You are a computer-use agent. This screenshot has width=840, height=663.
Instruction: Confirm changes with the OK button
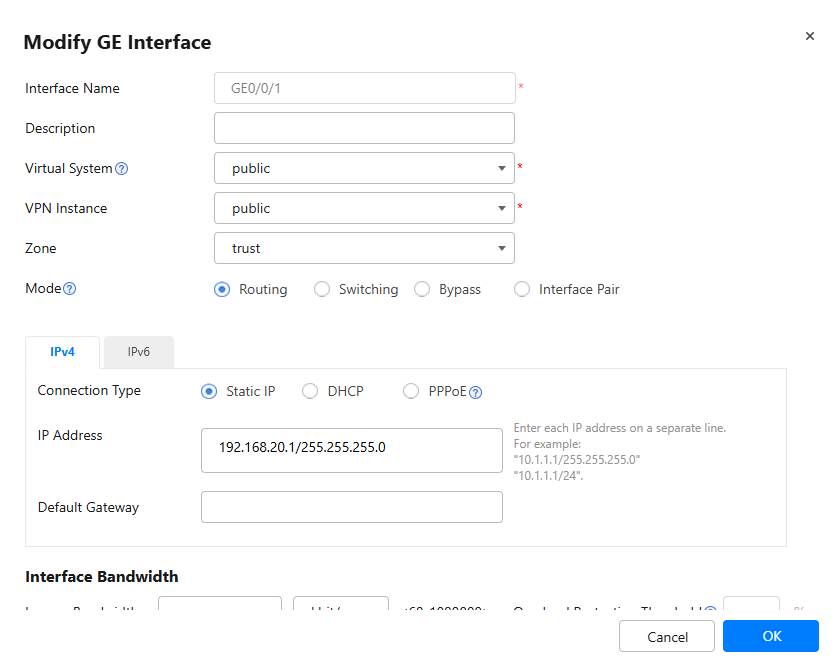pos(771,636)
